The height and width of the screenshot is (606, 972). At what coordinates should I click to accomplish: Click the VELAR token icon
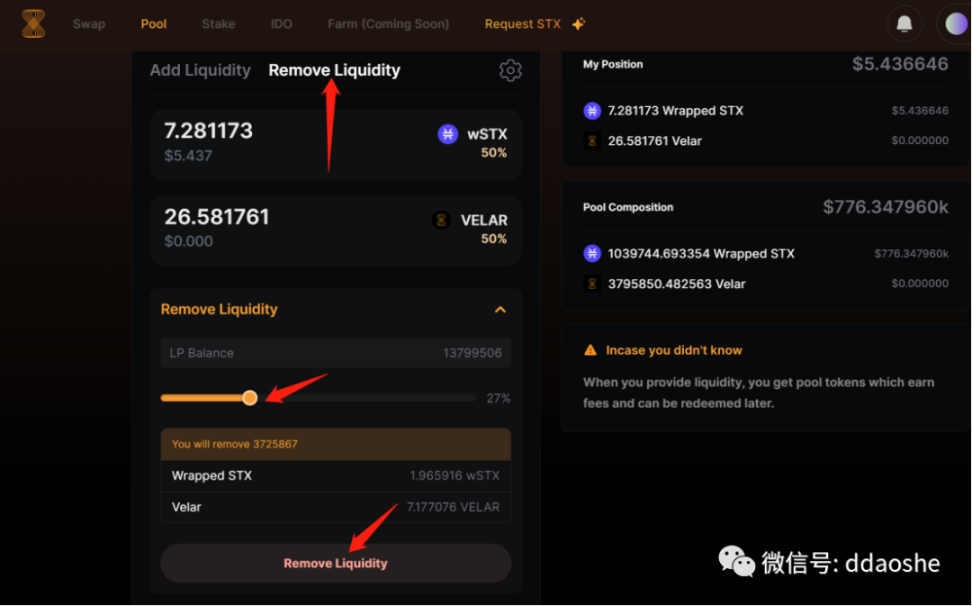click(x=441, y=220)
